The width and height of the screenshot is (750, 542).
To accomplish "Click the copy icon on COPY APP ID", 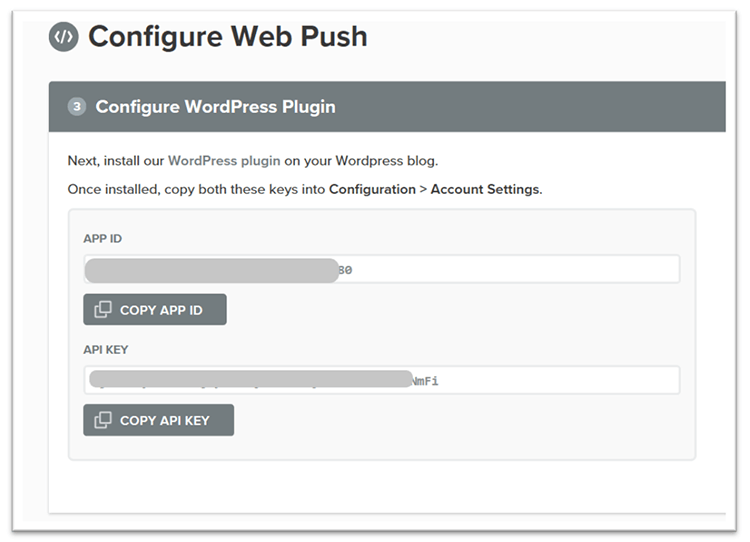I will tap(103, 310).
